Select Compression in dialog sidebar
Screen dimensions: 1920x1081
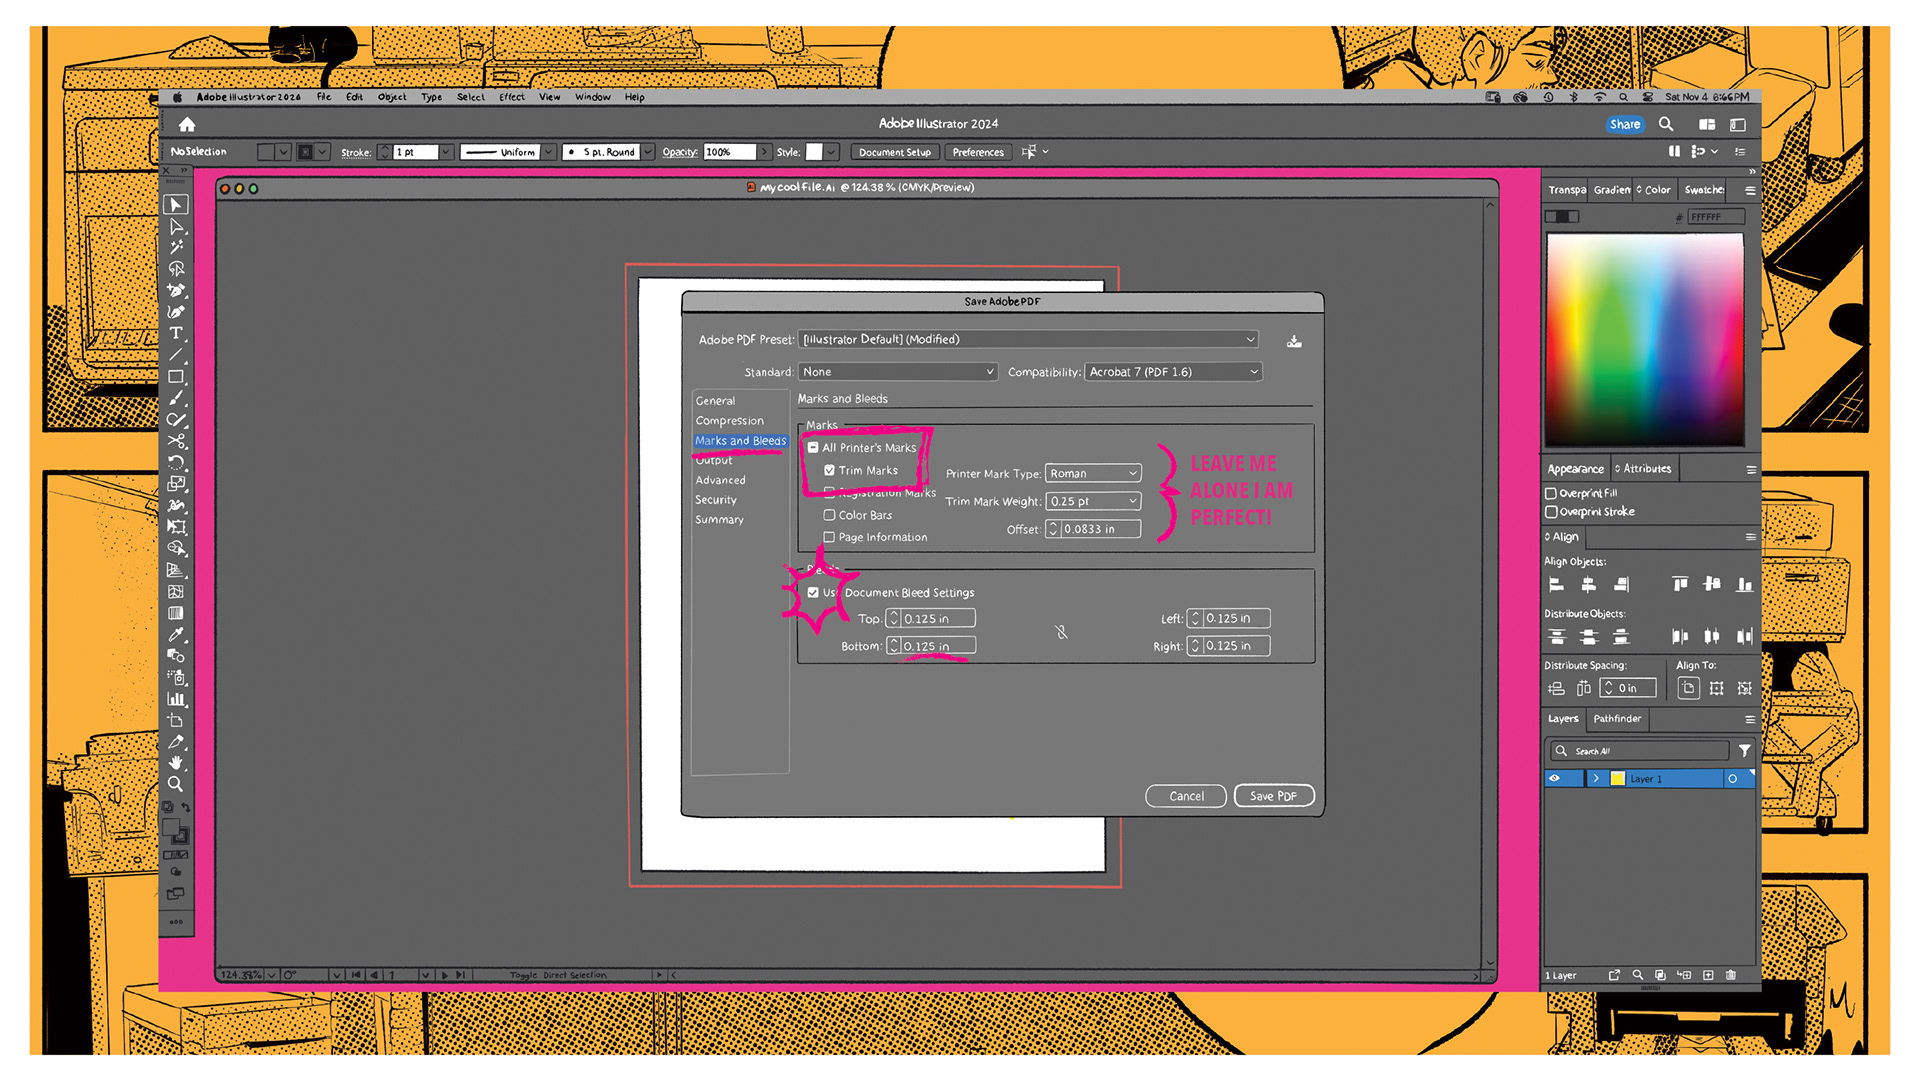[729, 421]
